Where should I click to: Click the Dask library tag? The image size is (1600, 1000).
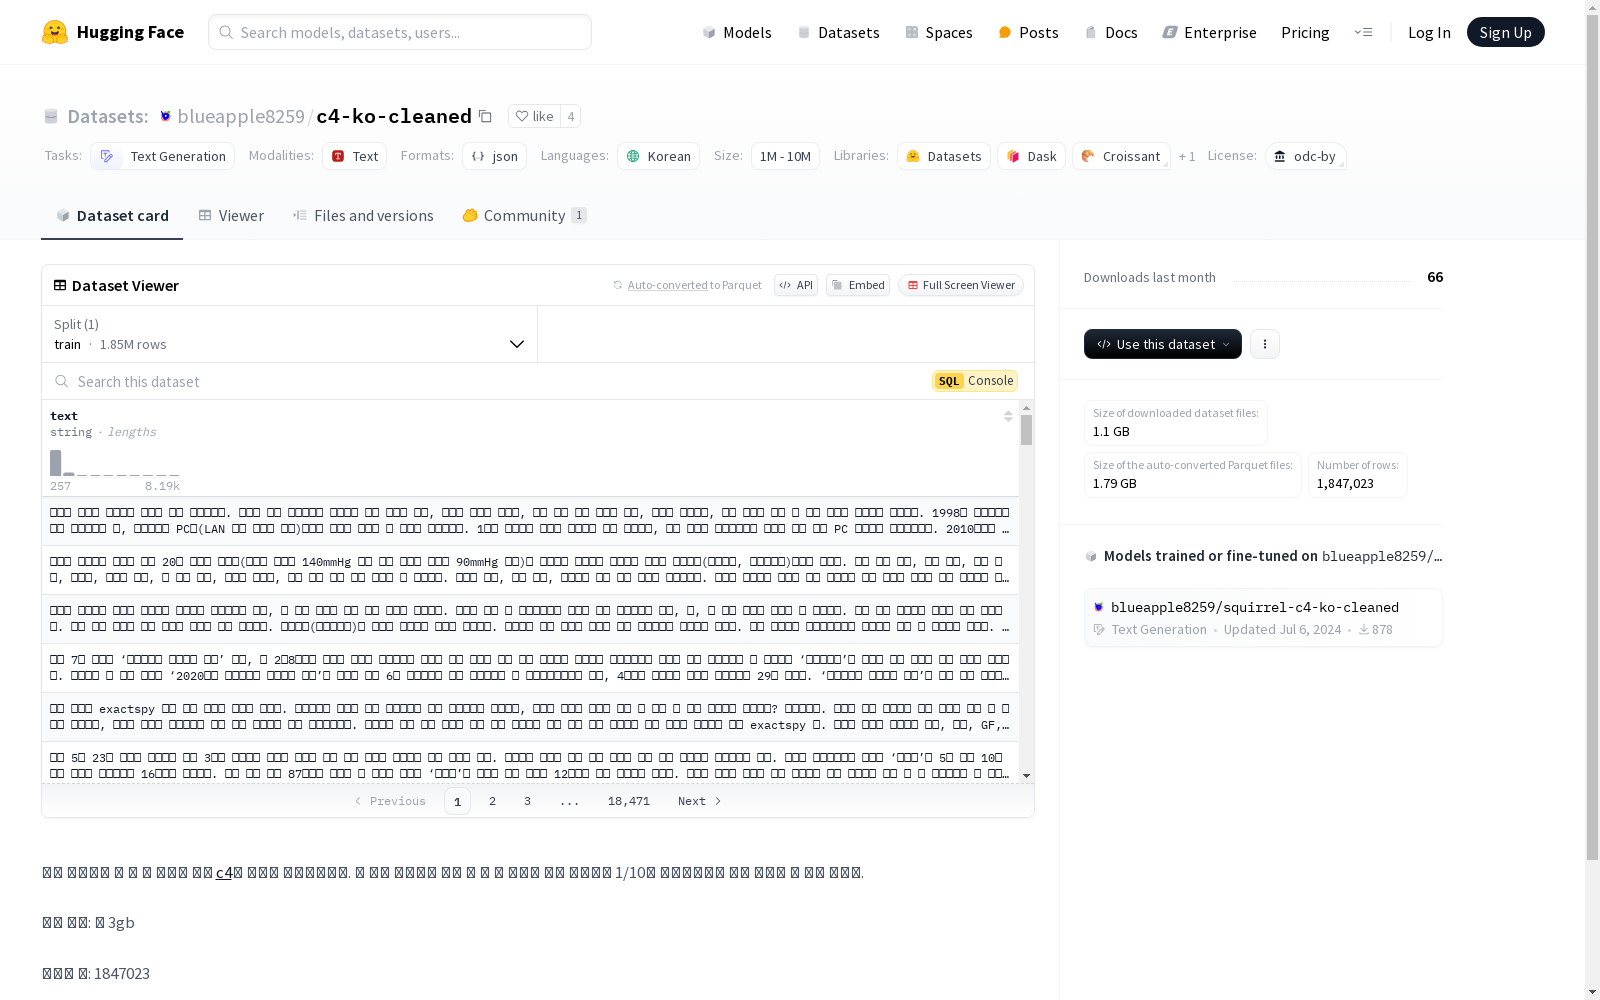coord(1031,156)
